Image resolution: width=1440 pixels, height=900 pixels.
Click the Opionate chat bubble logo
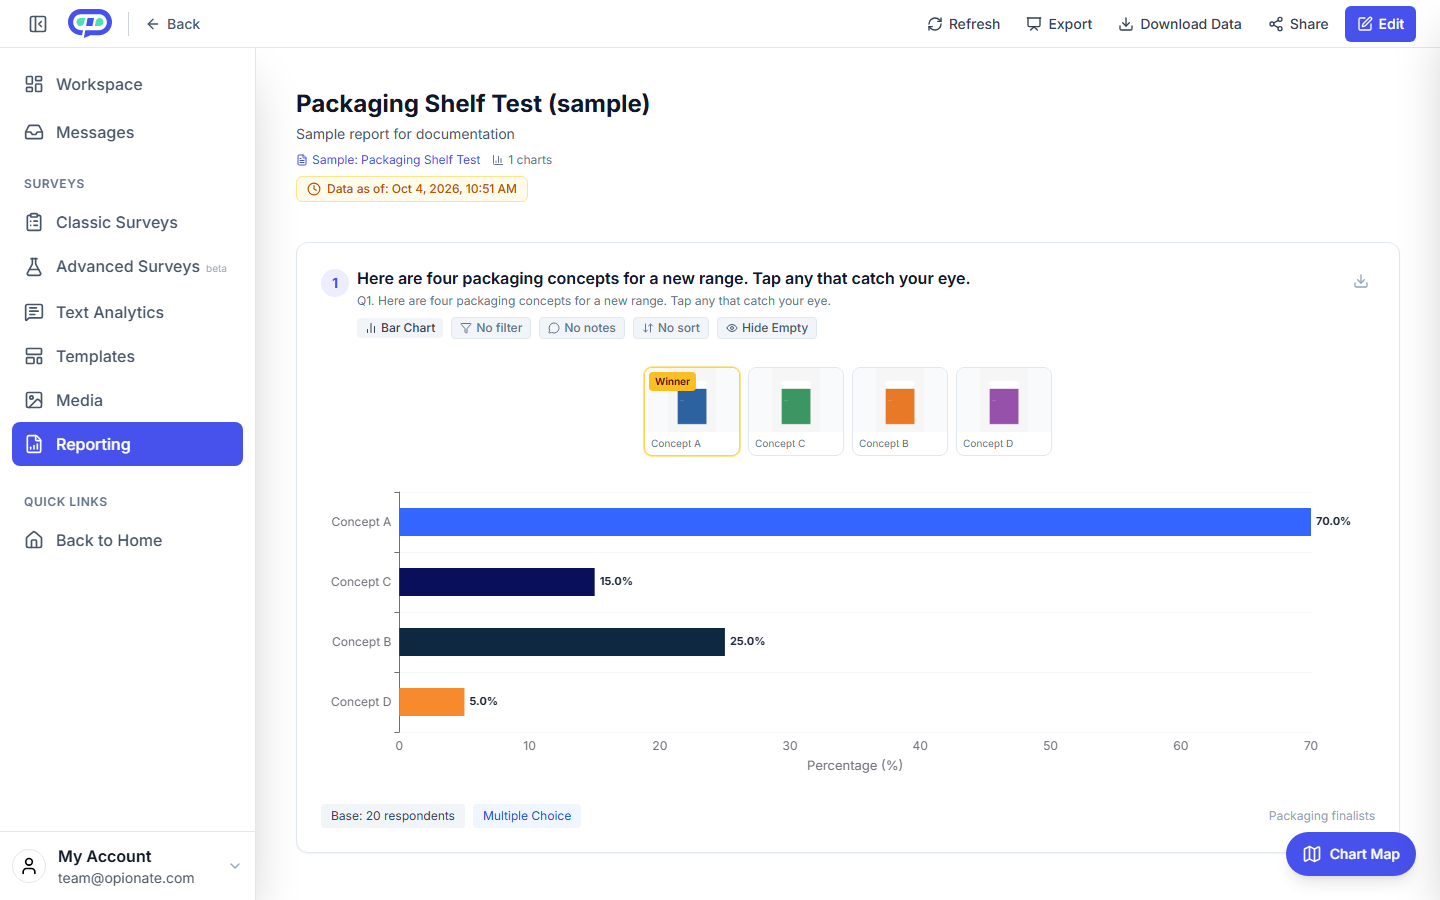pyautogui.click(x=90, y=23)
